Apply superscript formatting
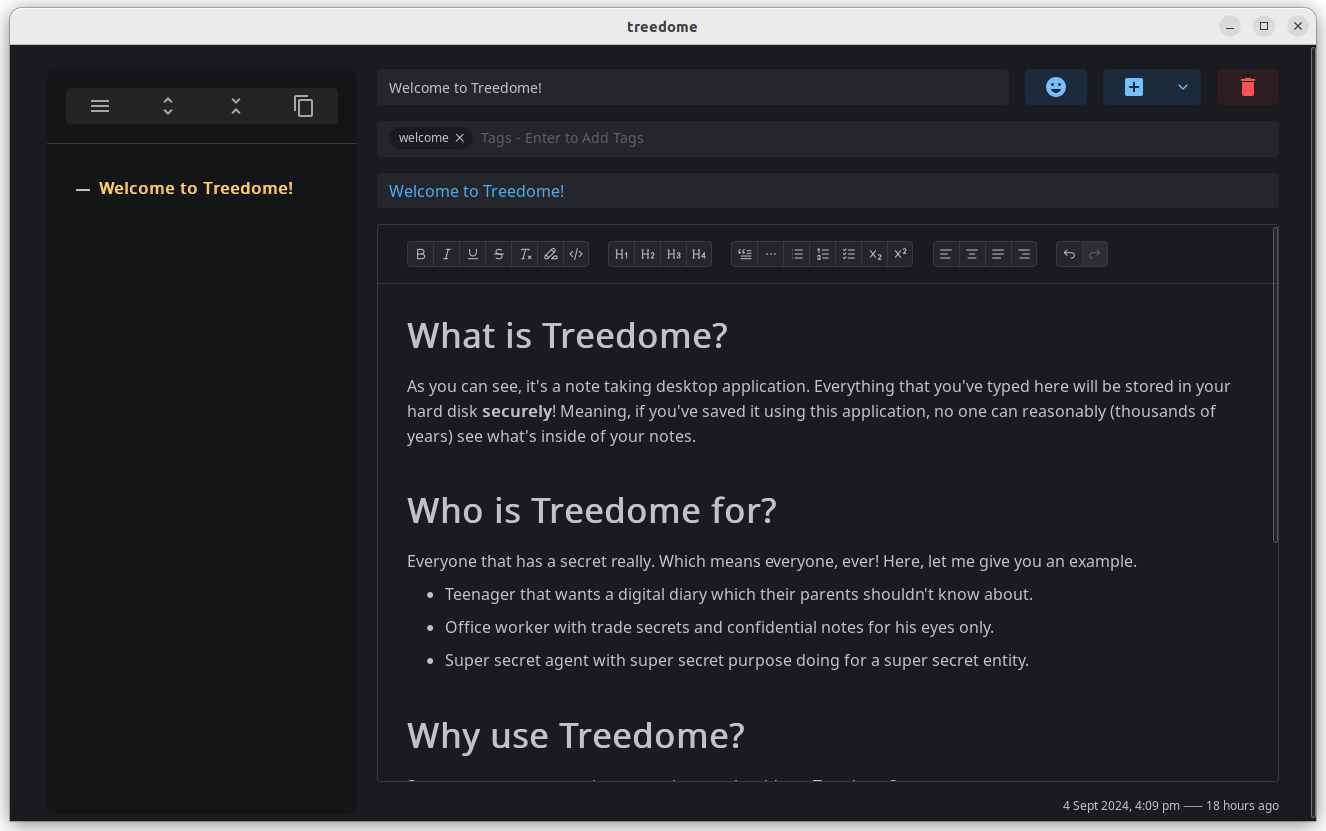The width and height of the screenshot is (1326, 831). 899,254
